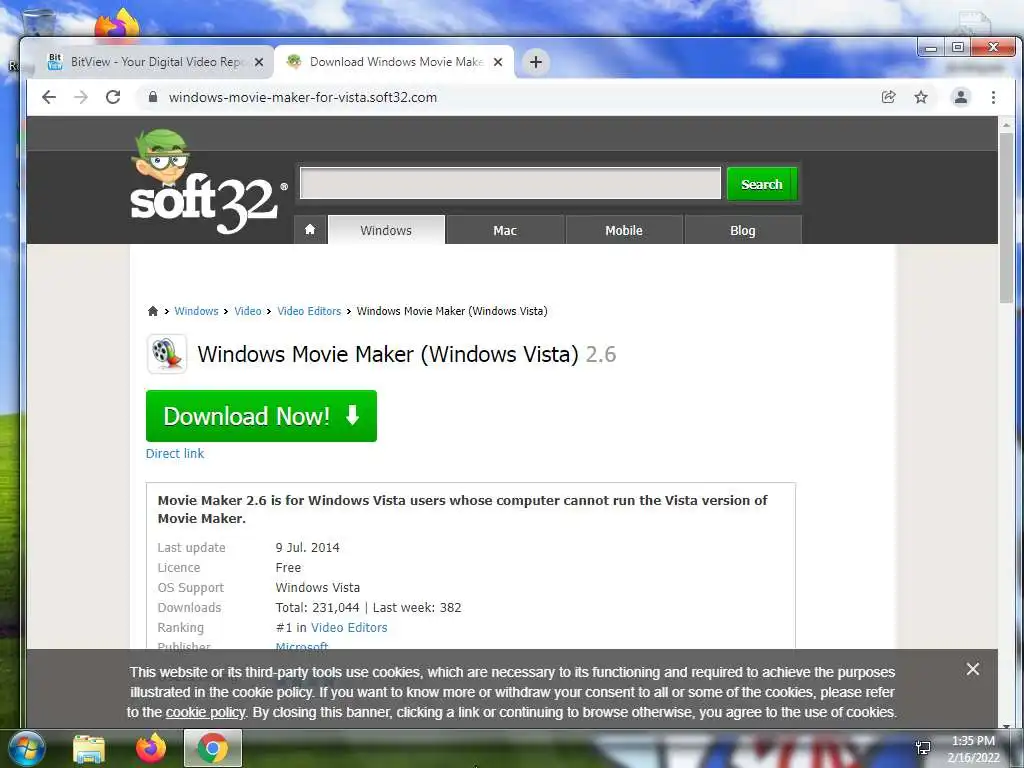Open a new browser tab

click(x=536, y=62)
